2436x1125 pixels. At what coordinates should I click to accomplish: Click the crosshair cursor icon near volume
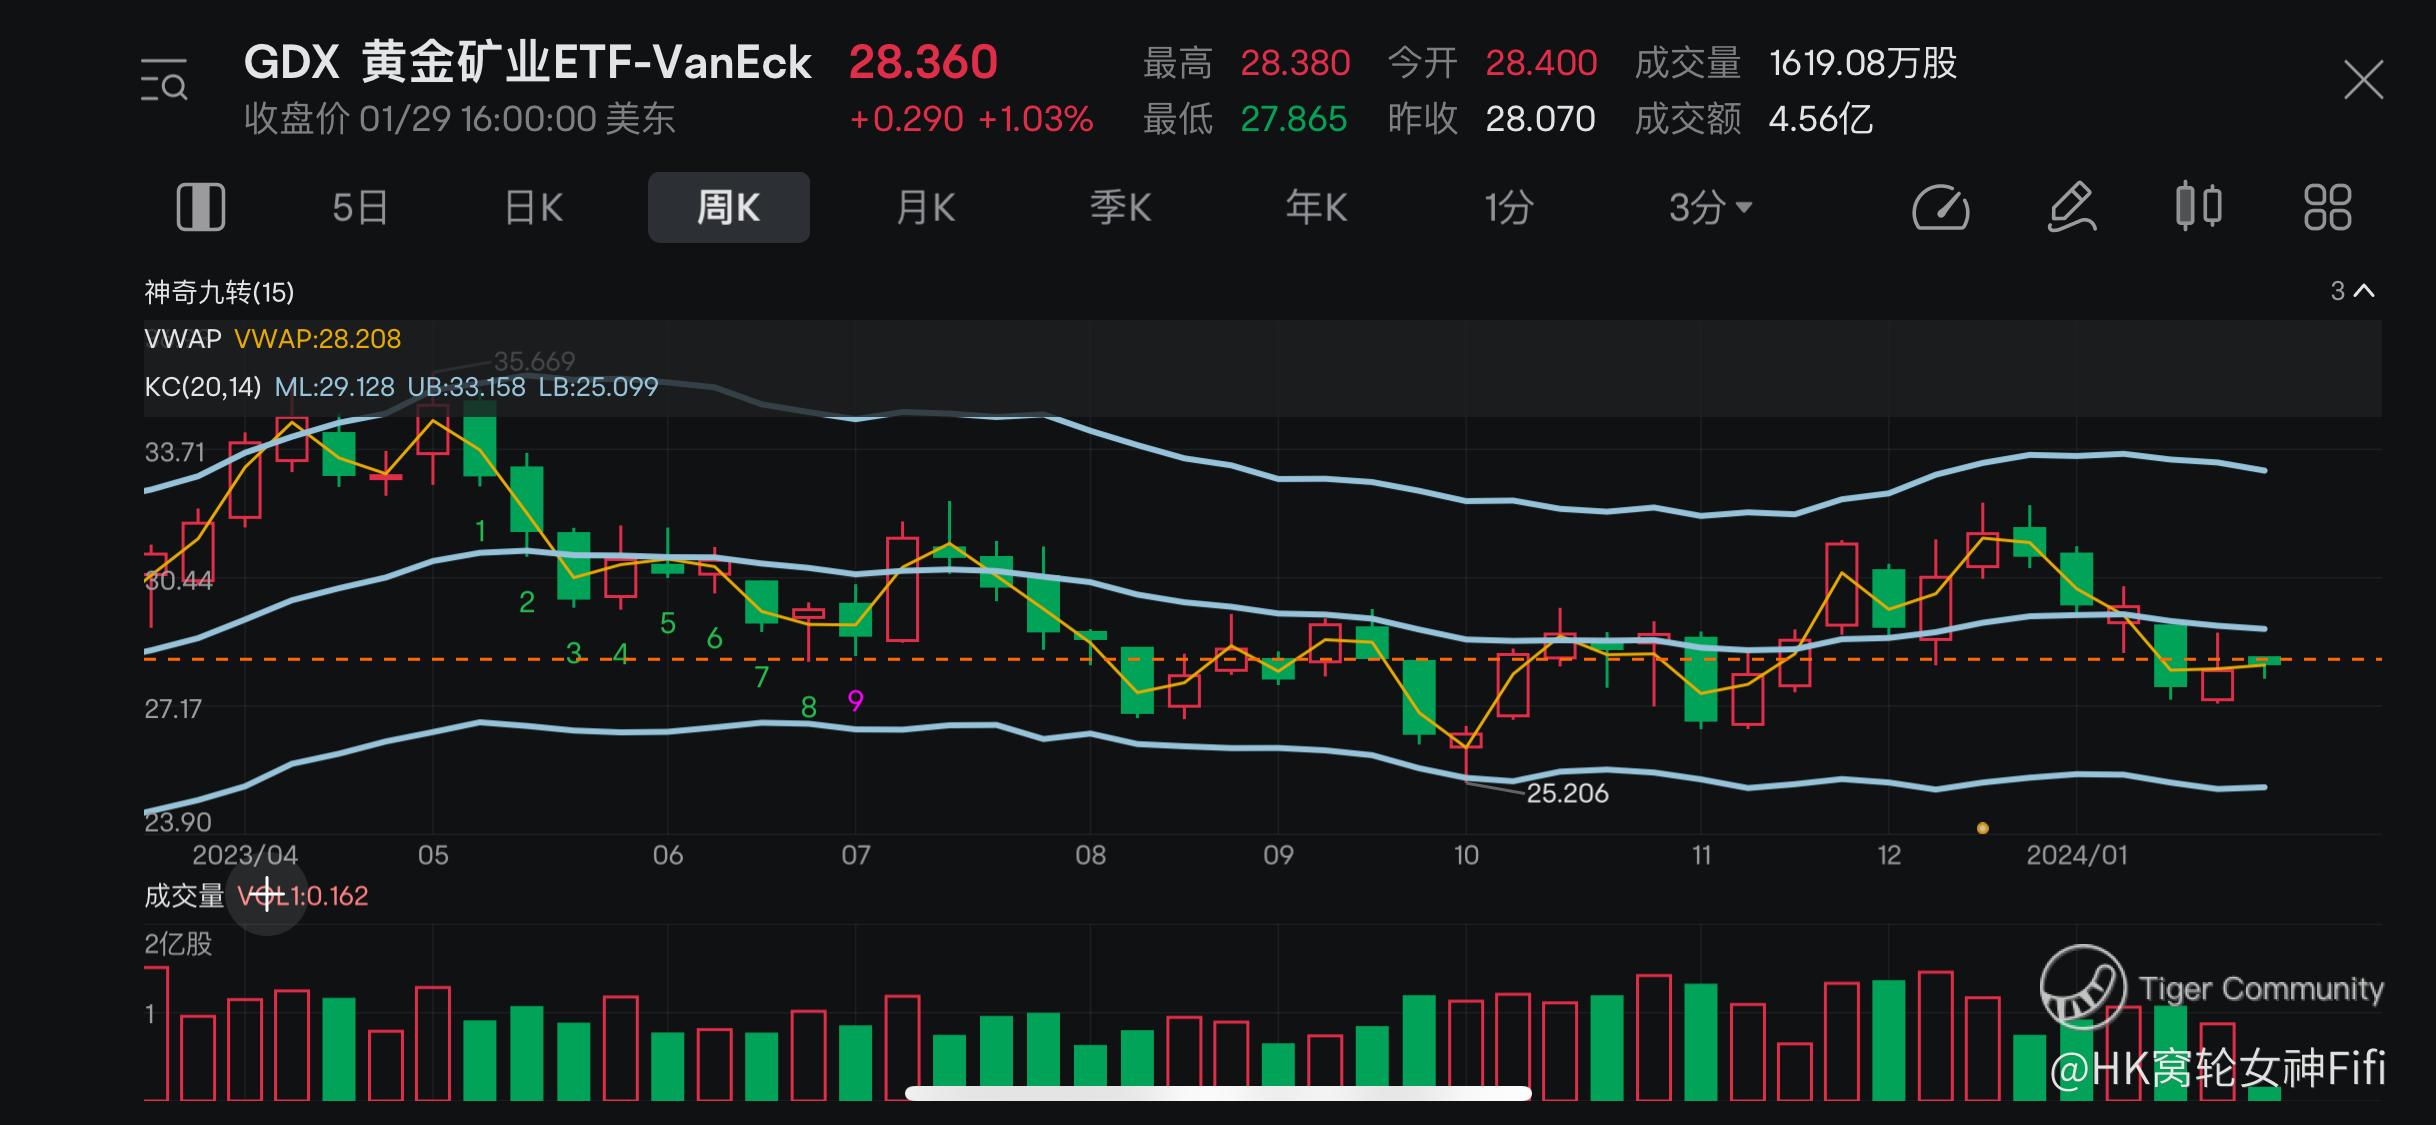267,895
